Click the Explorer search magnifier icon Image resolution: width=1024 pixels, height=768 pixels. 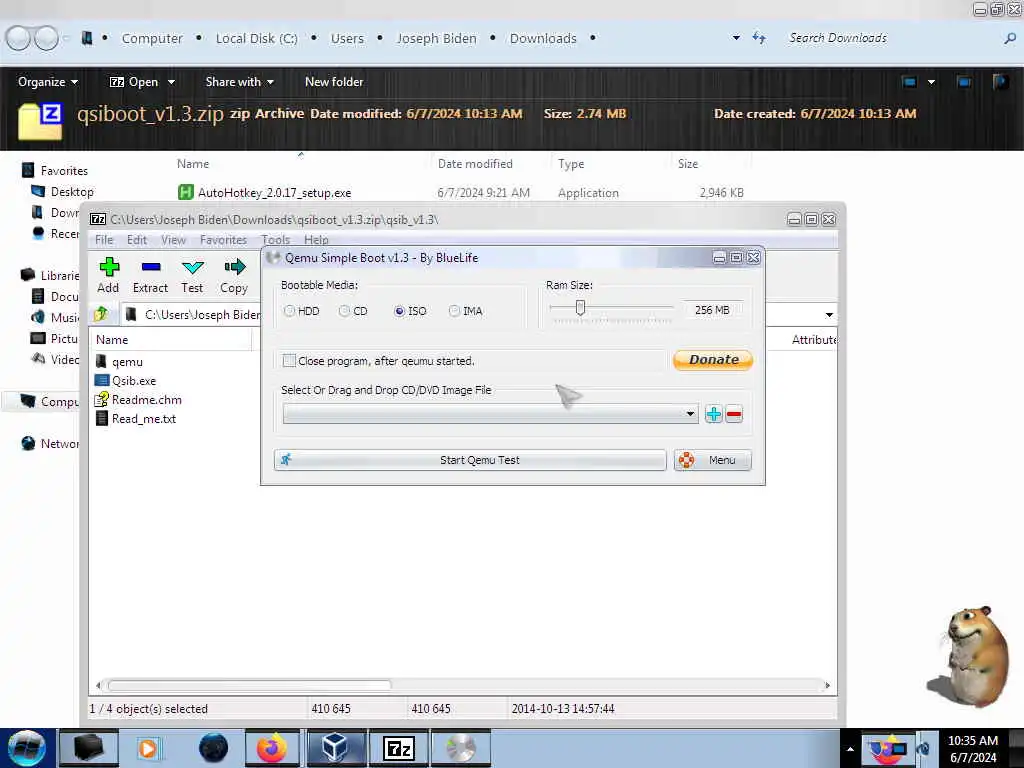click(1010, 39)
